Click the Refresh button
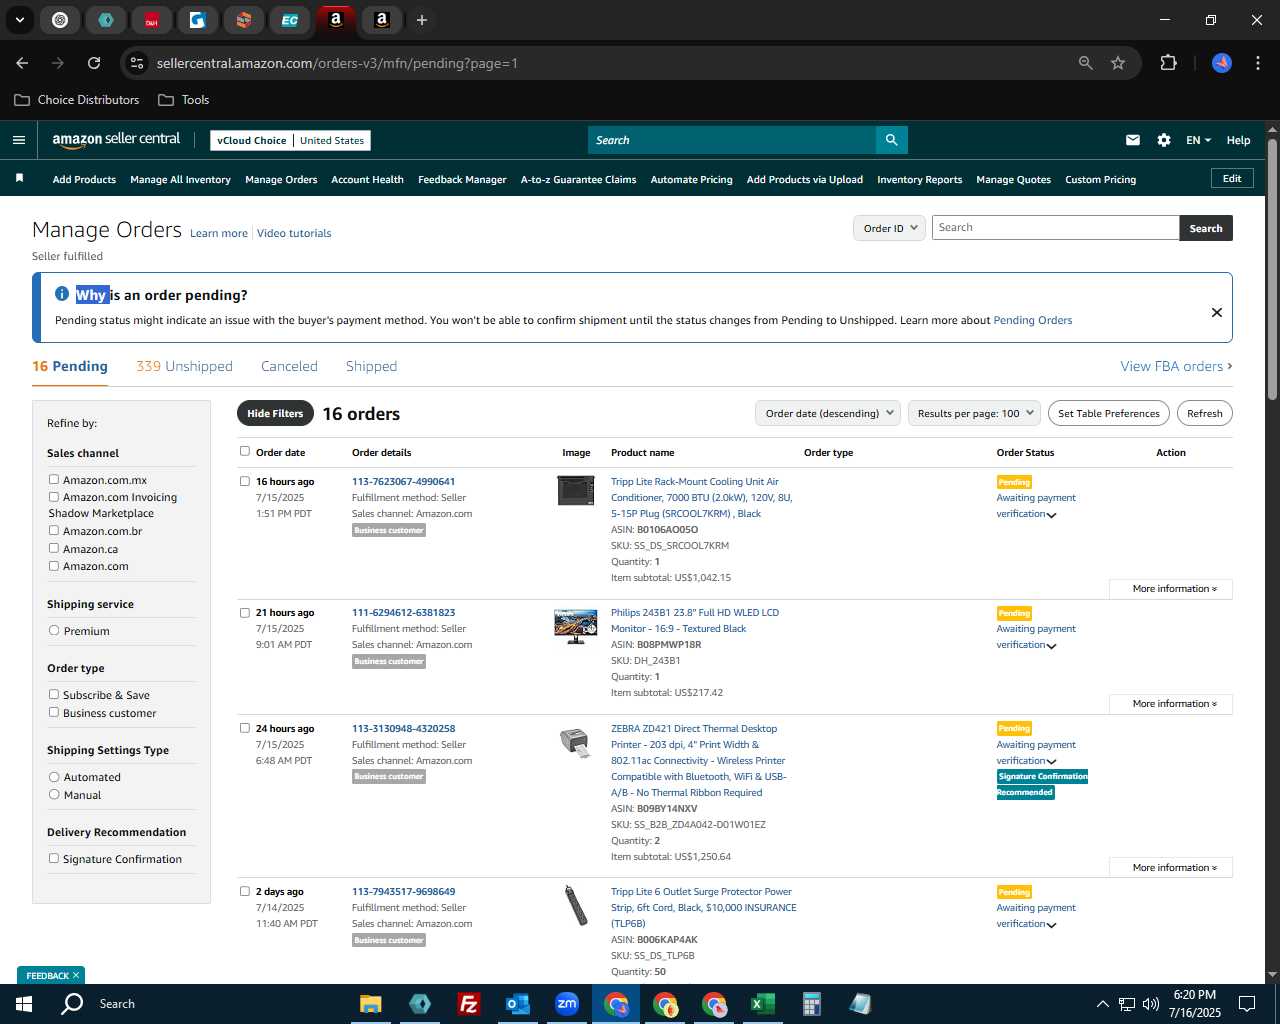1280x1024 pixels. (1204, 413)
